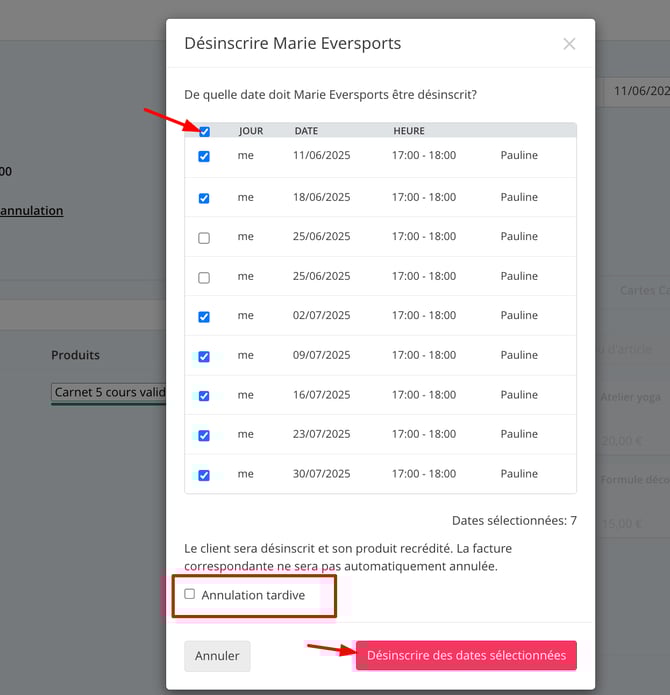The image size is (670, 695).
Task: Untick the 23/07/2025 session checkbox
Action: pyautogui.click(x=204, y=436)
